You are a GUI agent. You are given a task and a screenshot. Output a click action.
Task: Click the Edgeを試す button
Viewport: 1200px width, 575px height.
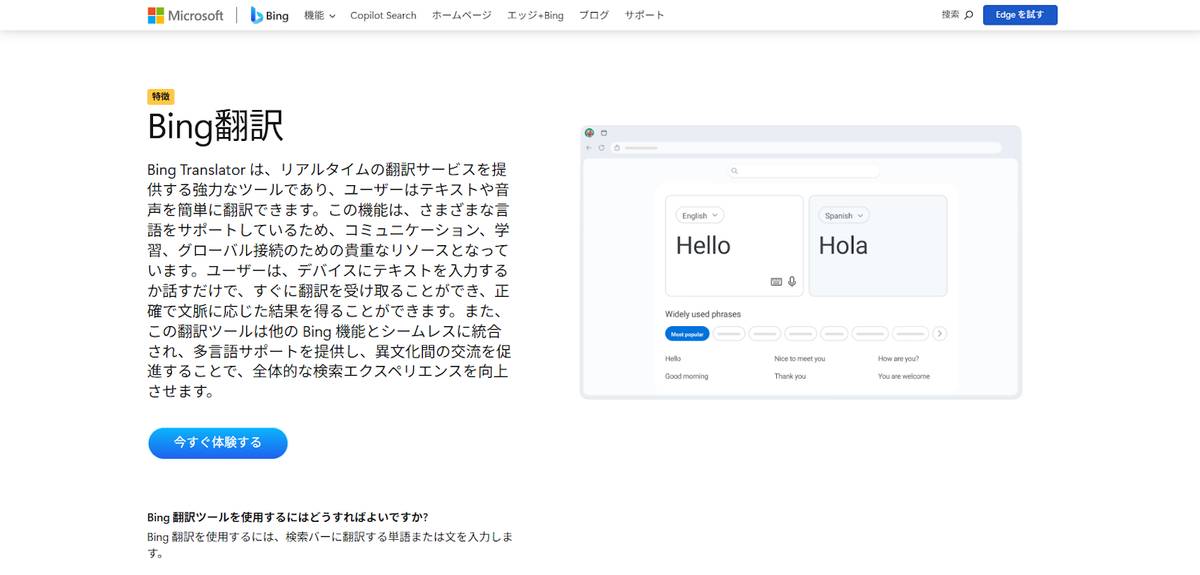click(x=1019, y=15)
